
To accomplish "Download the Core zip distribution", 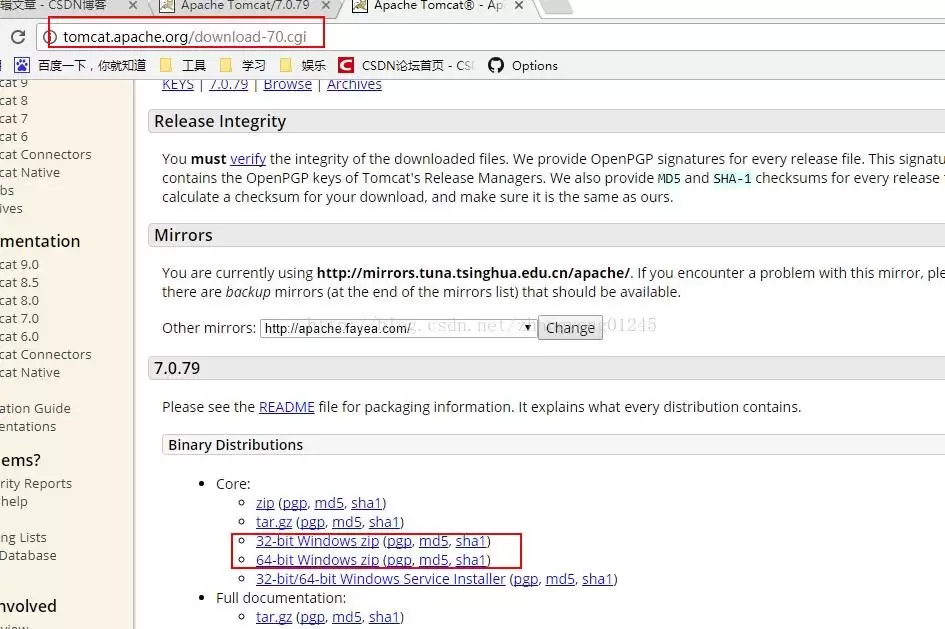I will click(265, 503).
